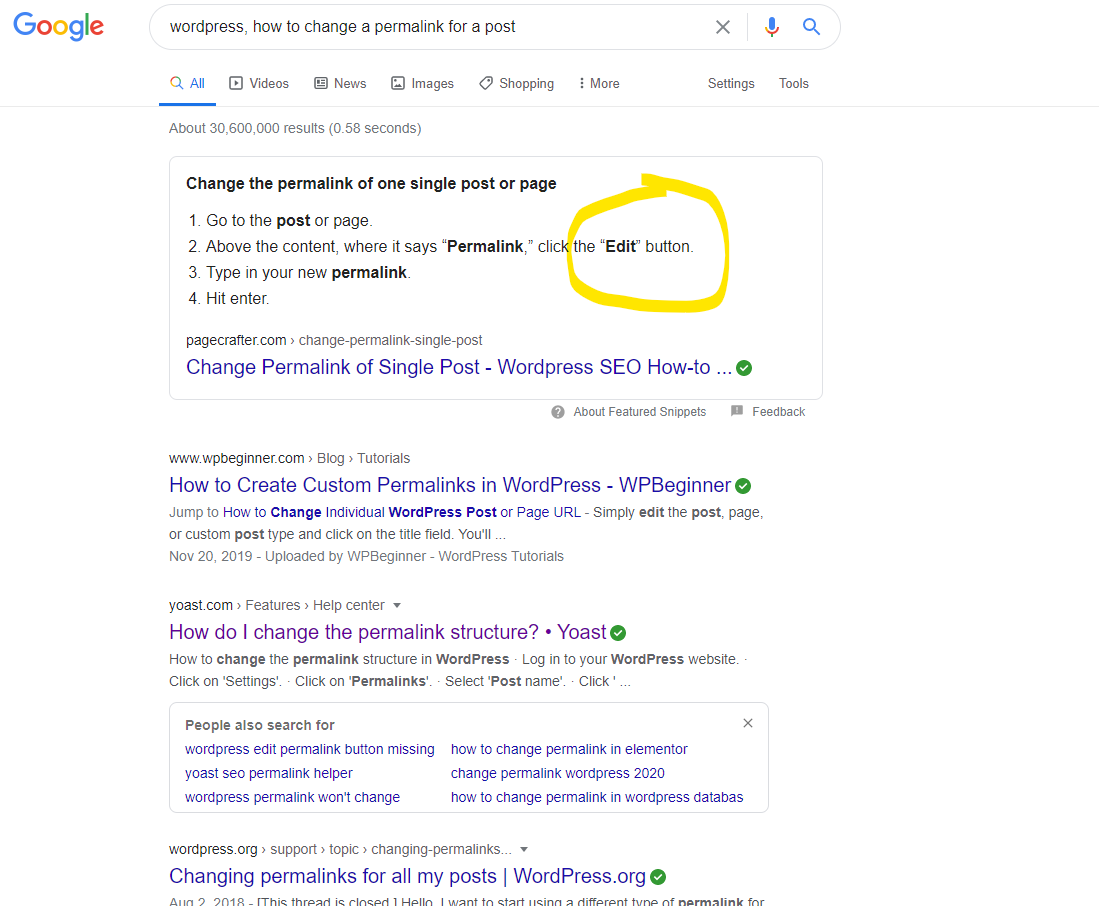Click 'wordpress edit permalink button missing' suggestion
The width and height of the screenshot is (1099, 906).
pos(310,749)
